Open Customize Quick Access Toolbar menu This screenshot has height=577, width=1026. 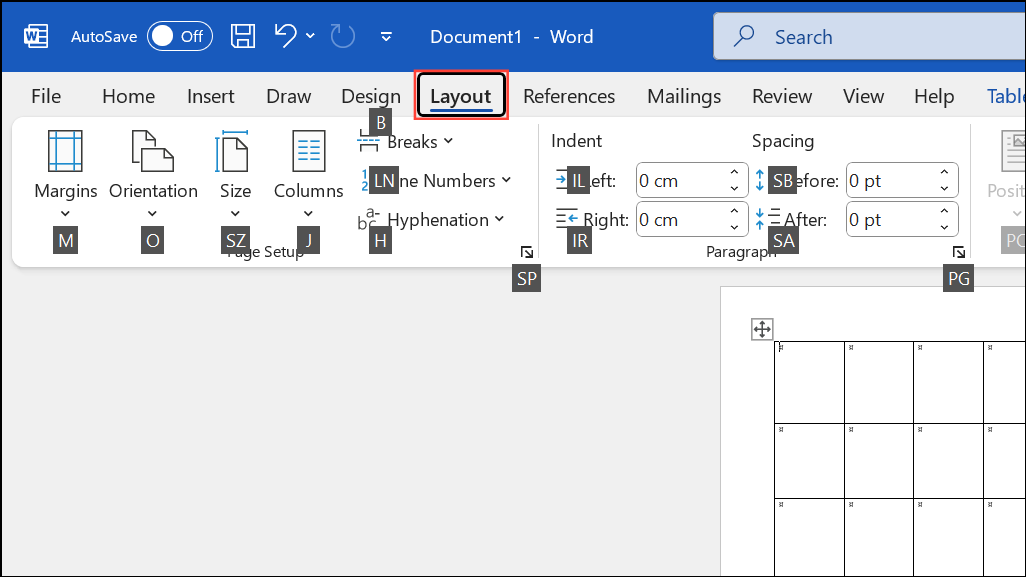coord(387,37)
